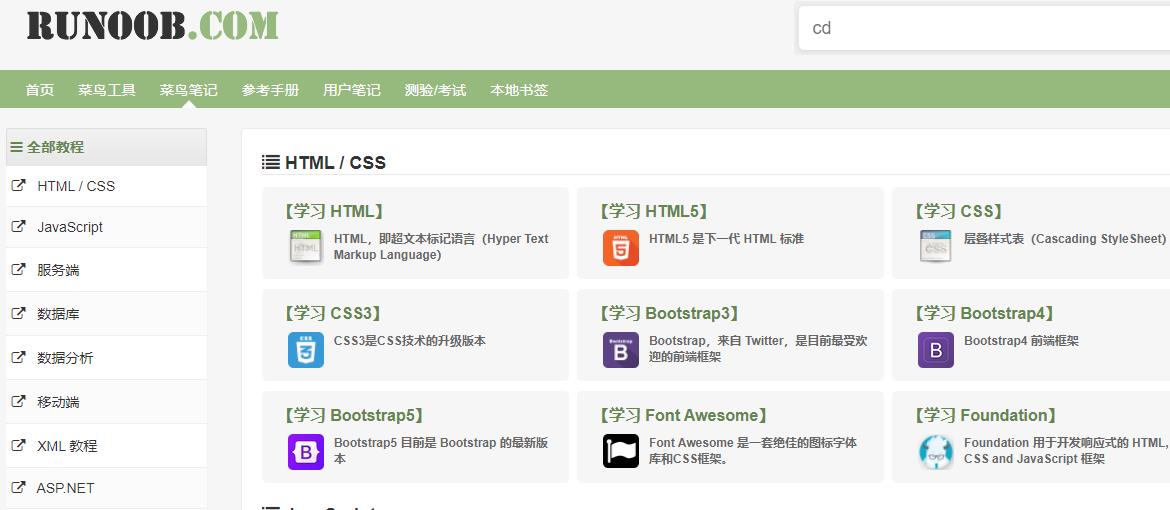
Task: Click the search box containing cd
Action: (x=983, y=28)
